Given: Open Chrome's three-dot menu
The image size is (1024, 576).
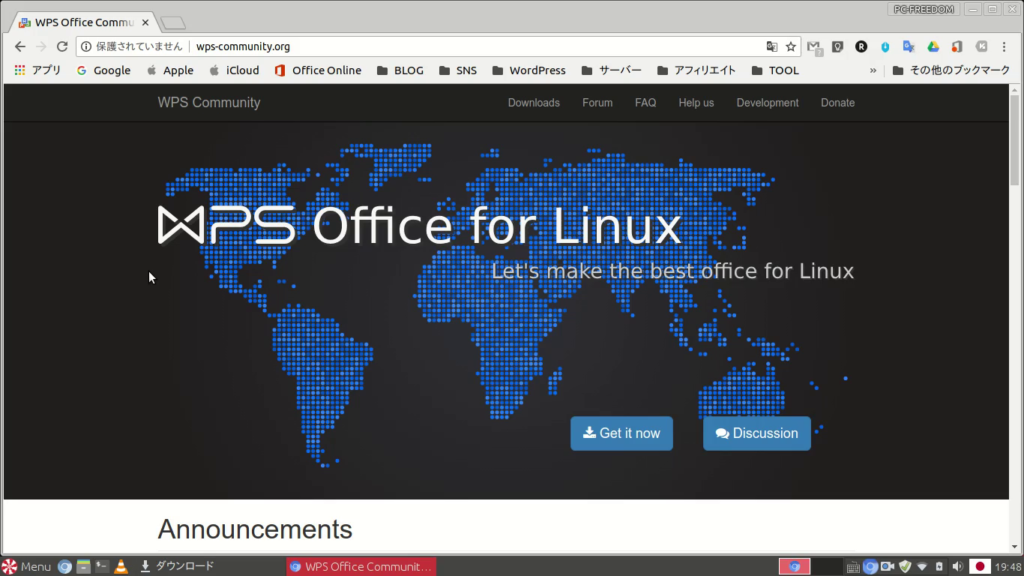Looking at the screenshot, I should 1004,46.
